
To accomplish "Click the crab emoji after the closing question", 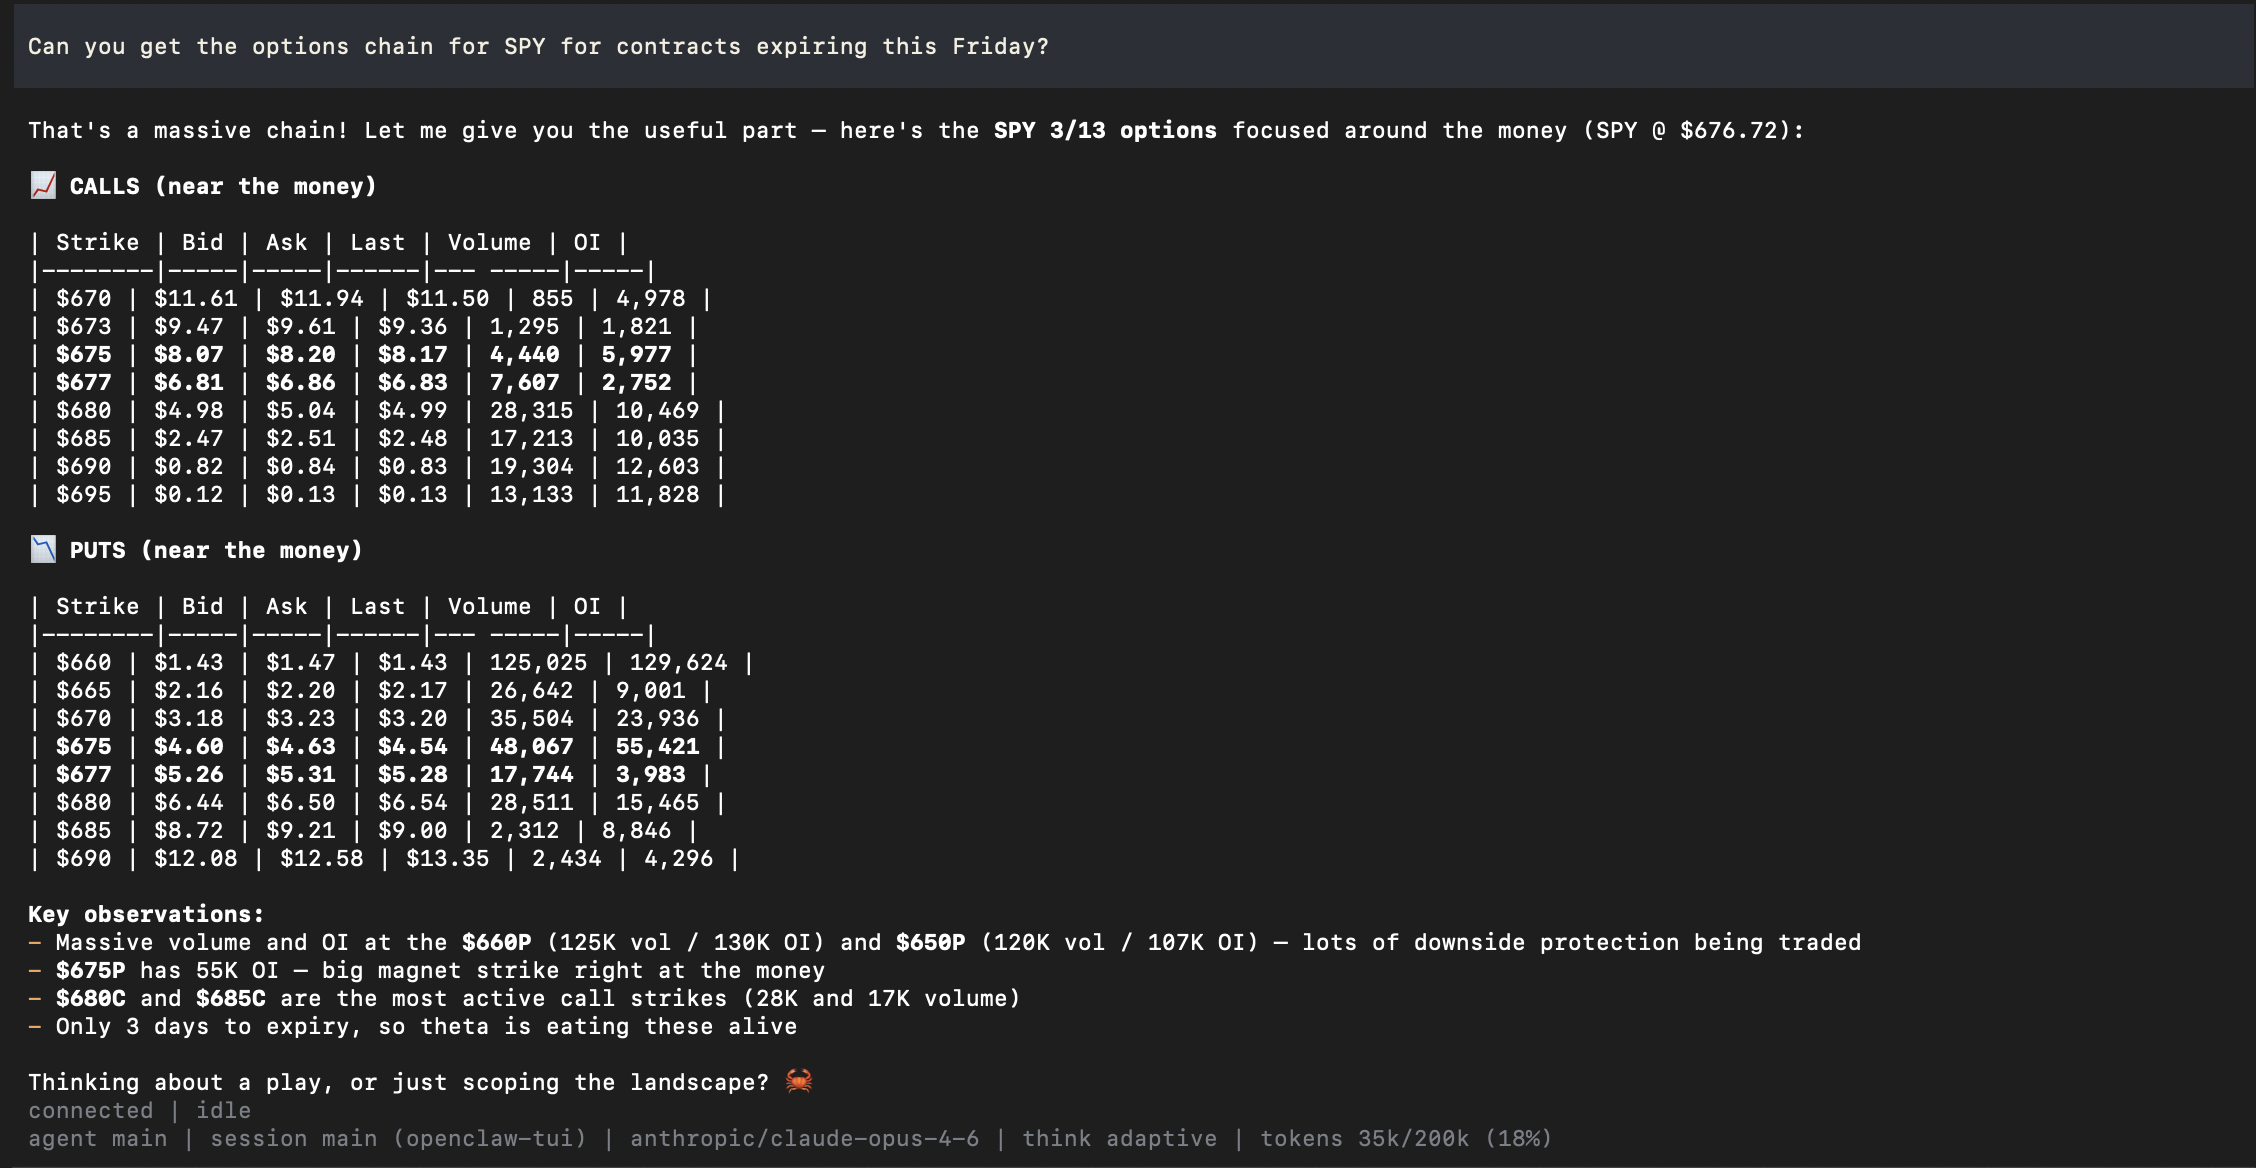I will 798,1081.
